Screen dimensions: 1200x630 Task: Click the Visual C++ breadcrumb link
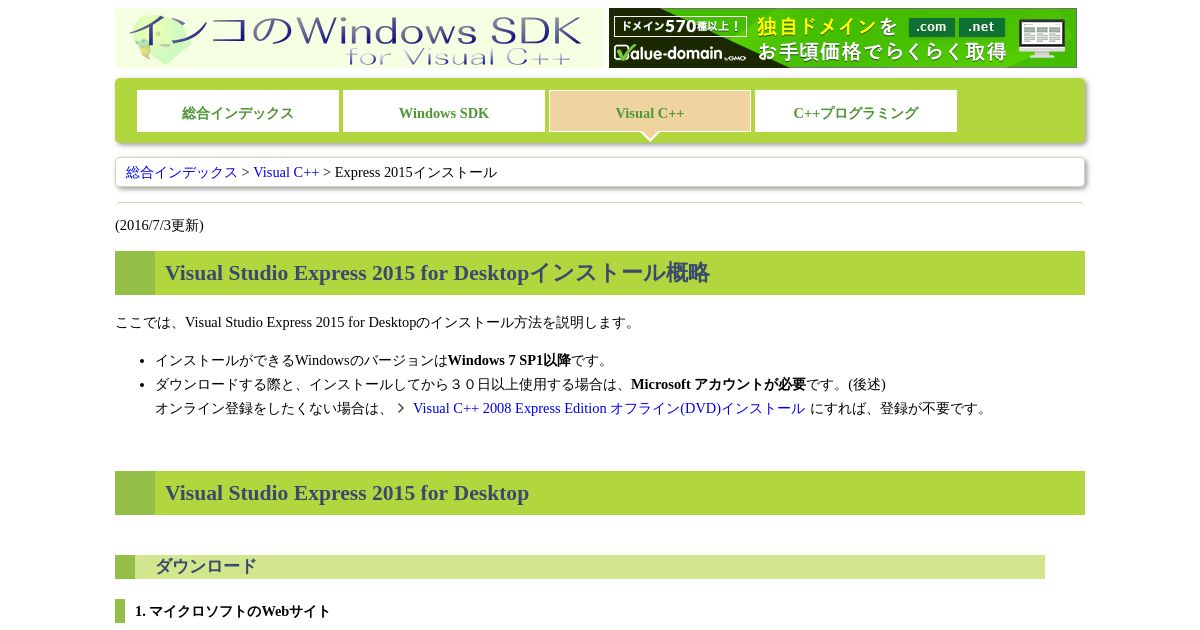point(286,172)
